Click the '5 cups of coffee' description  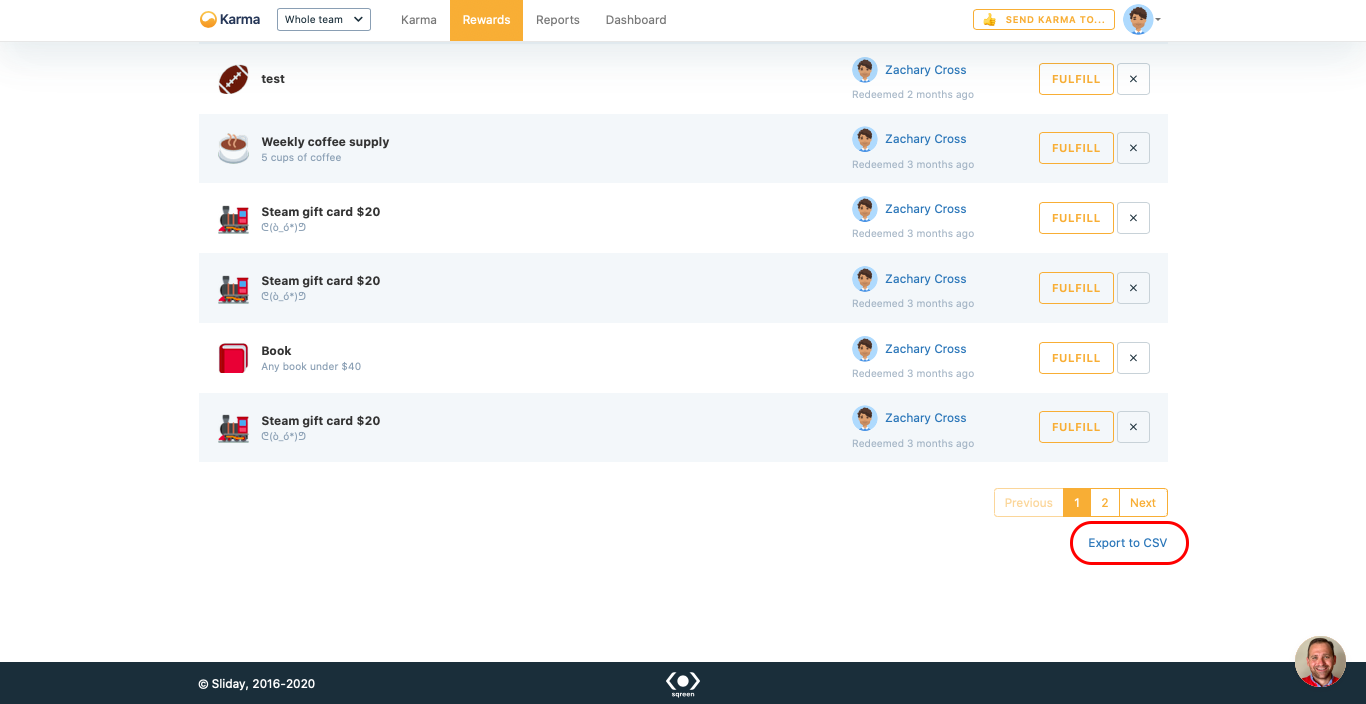(301, 158)
